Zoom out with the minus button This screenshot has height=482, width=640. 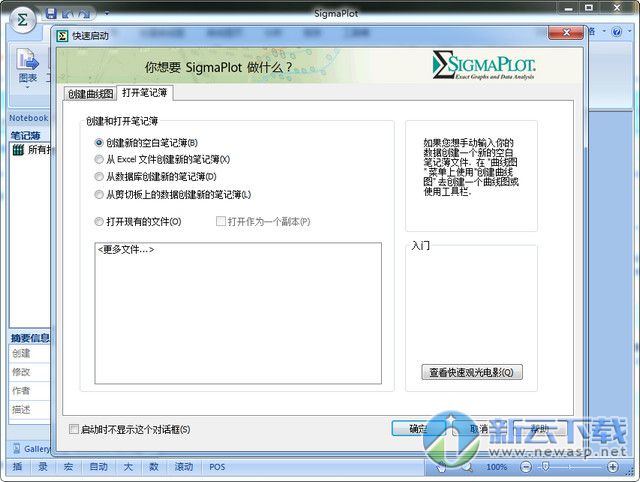tap(526, 466)
